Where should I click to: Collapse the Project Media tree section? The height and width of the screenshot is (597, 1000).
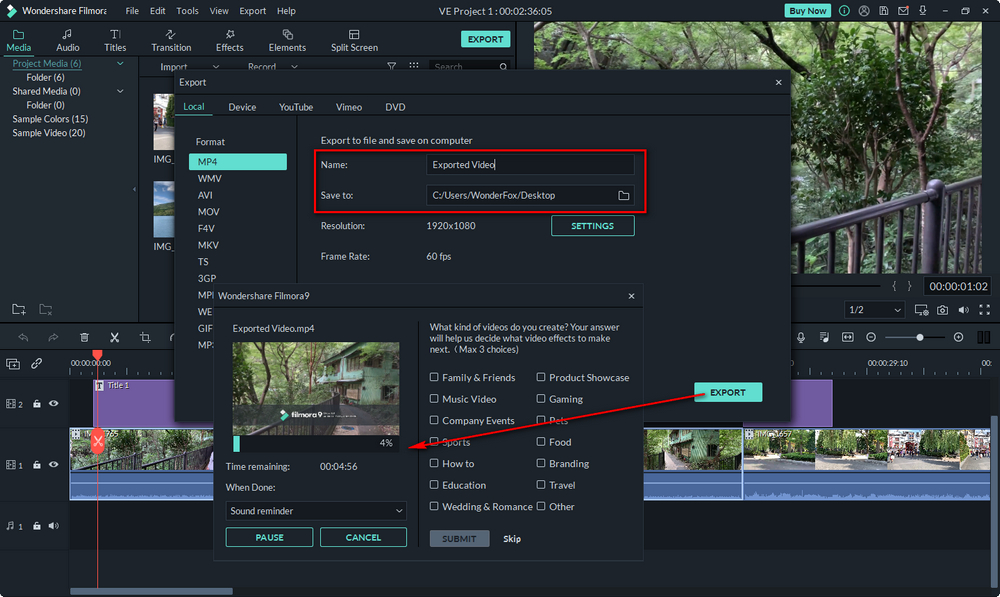coord(120,63)
